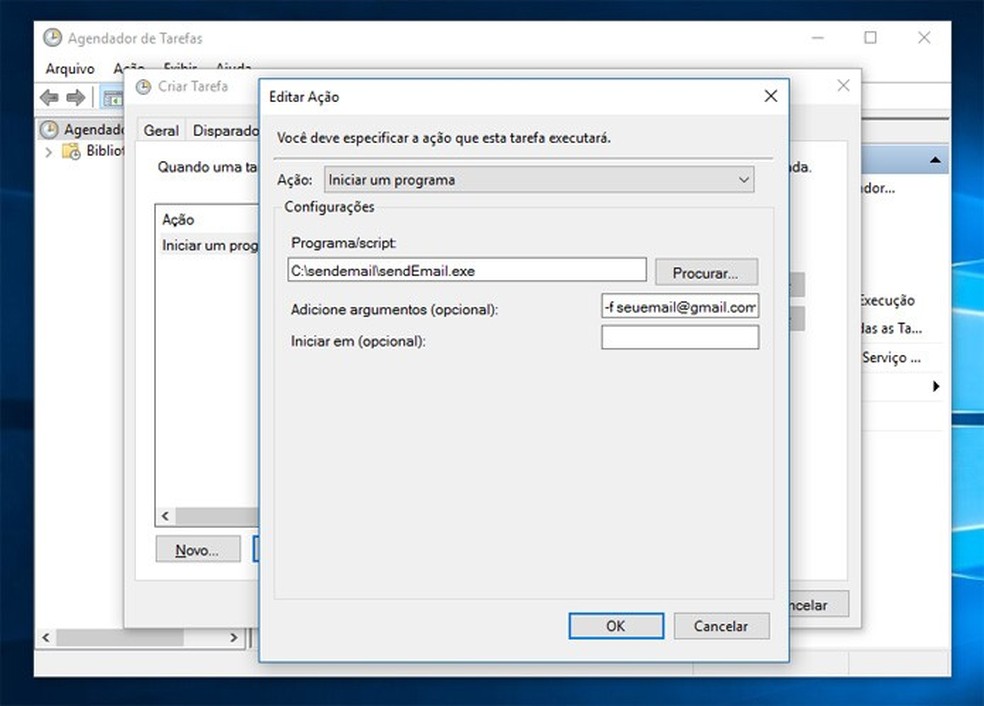Switch to Geral tab in Criar Tarefa
This screenshot has height=706, width=984.
click(x=161, y=131)
